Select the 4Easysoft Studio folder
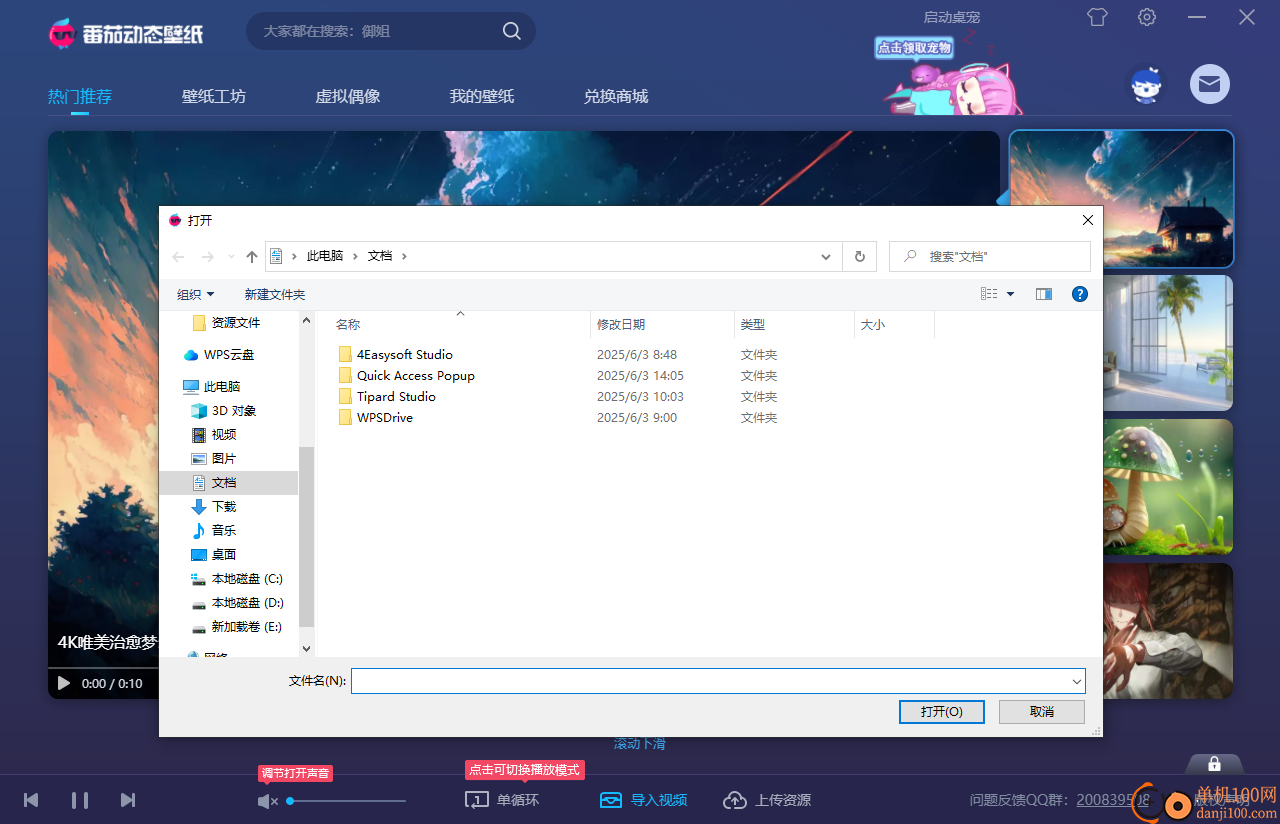 (395, 354)
